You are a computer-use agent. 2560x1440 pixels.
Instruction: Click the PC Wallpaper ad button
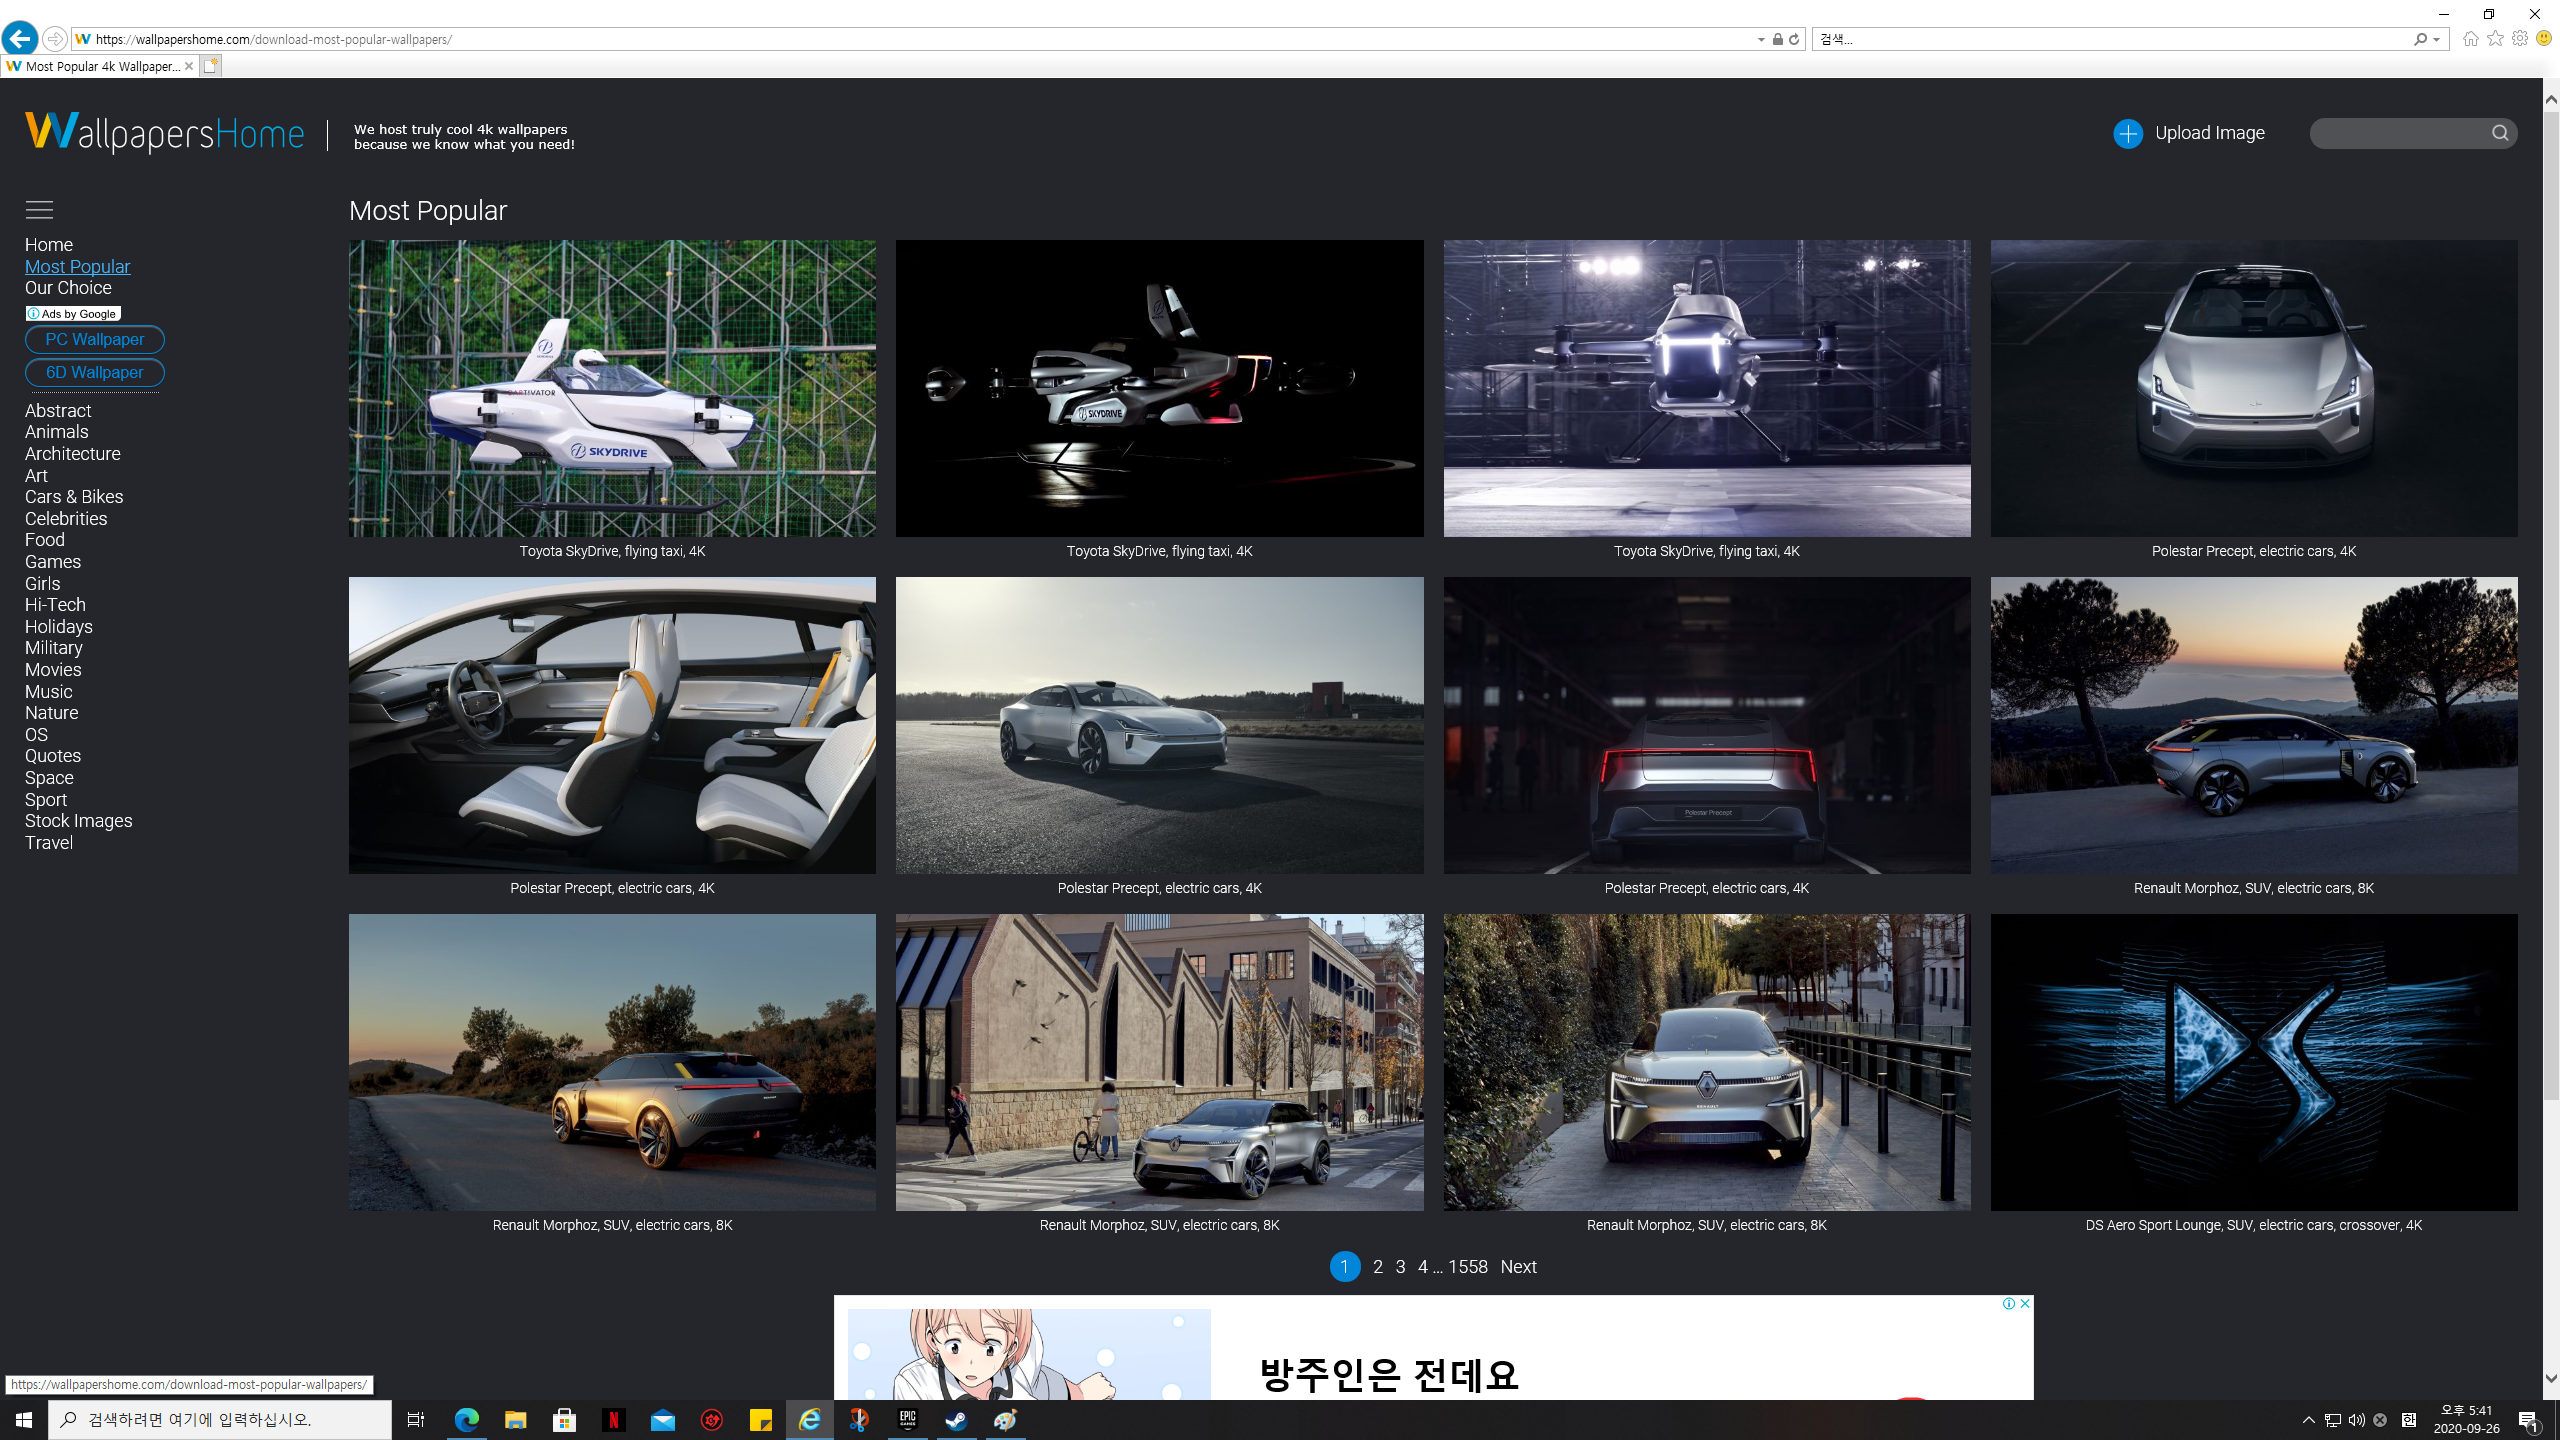click(95, 339)
